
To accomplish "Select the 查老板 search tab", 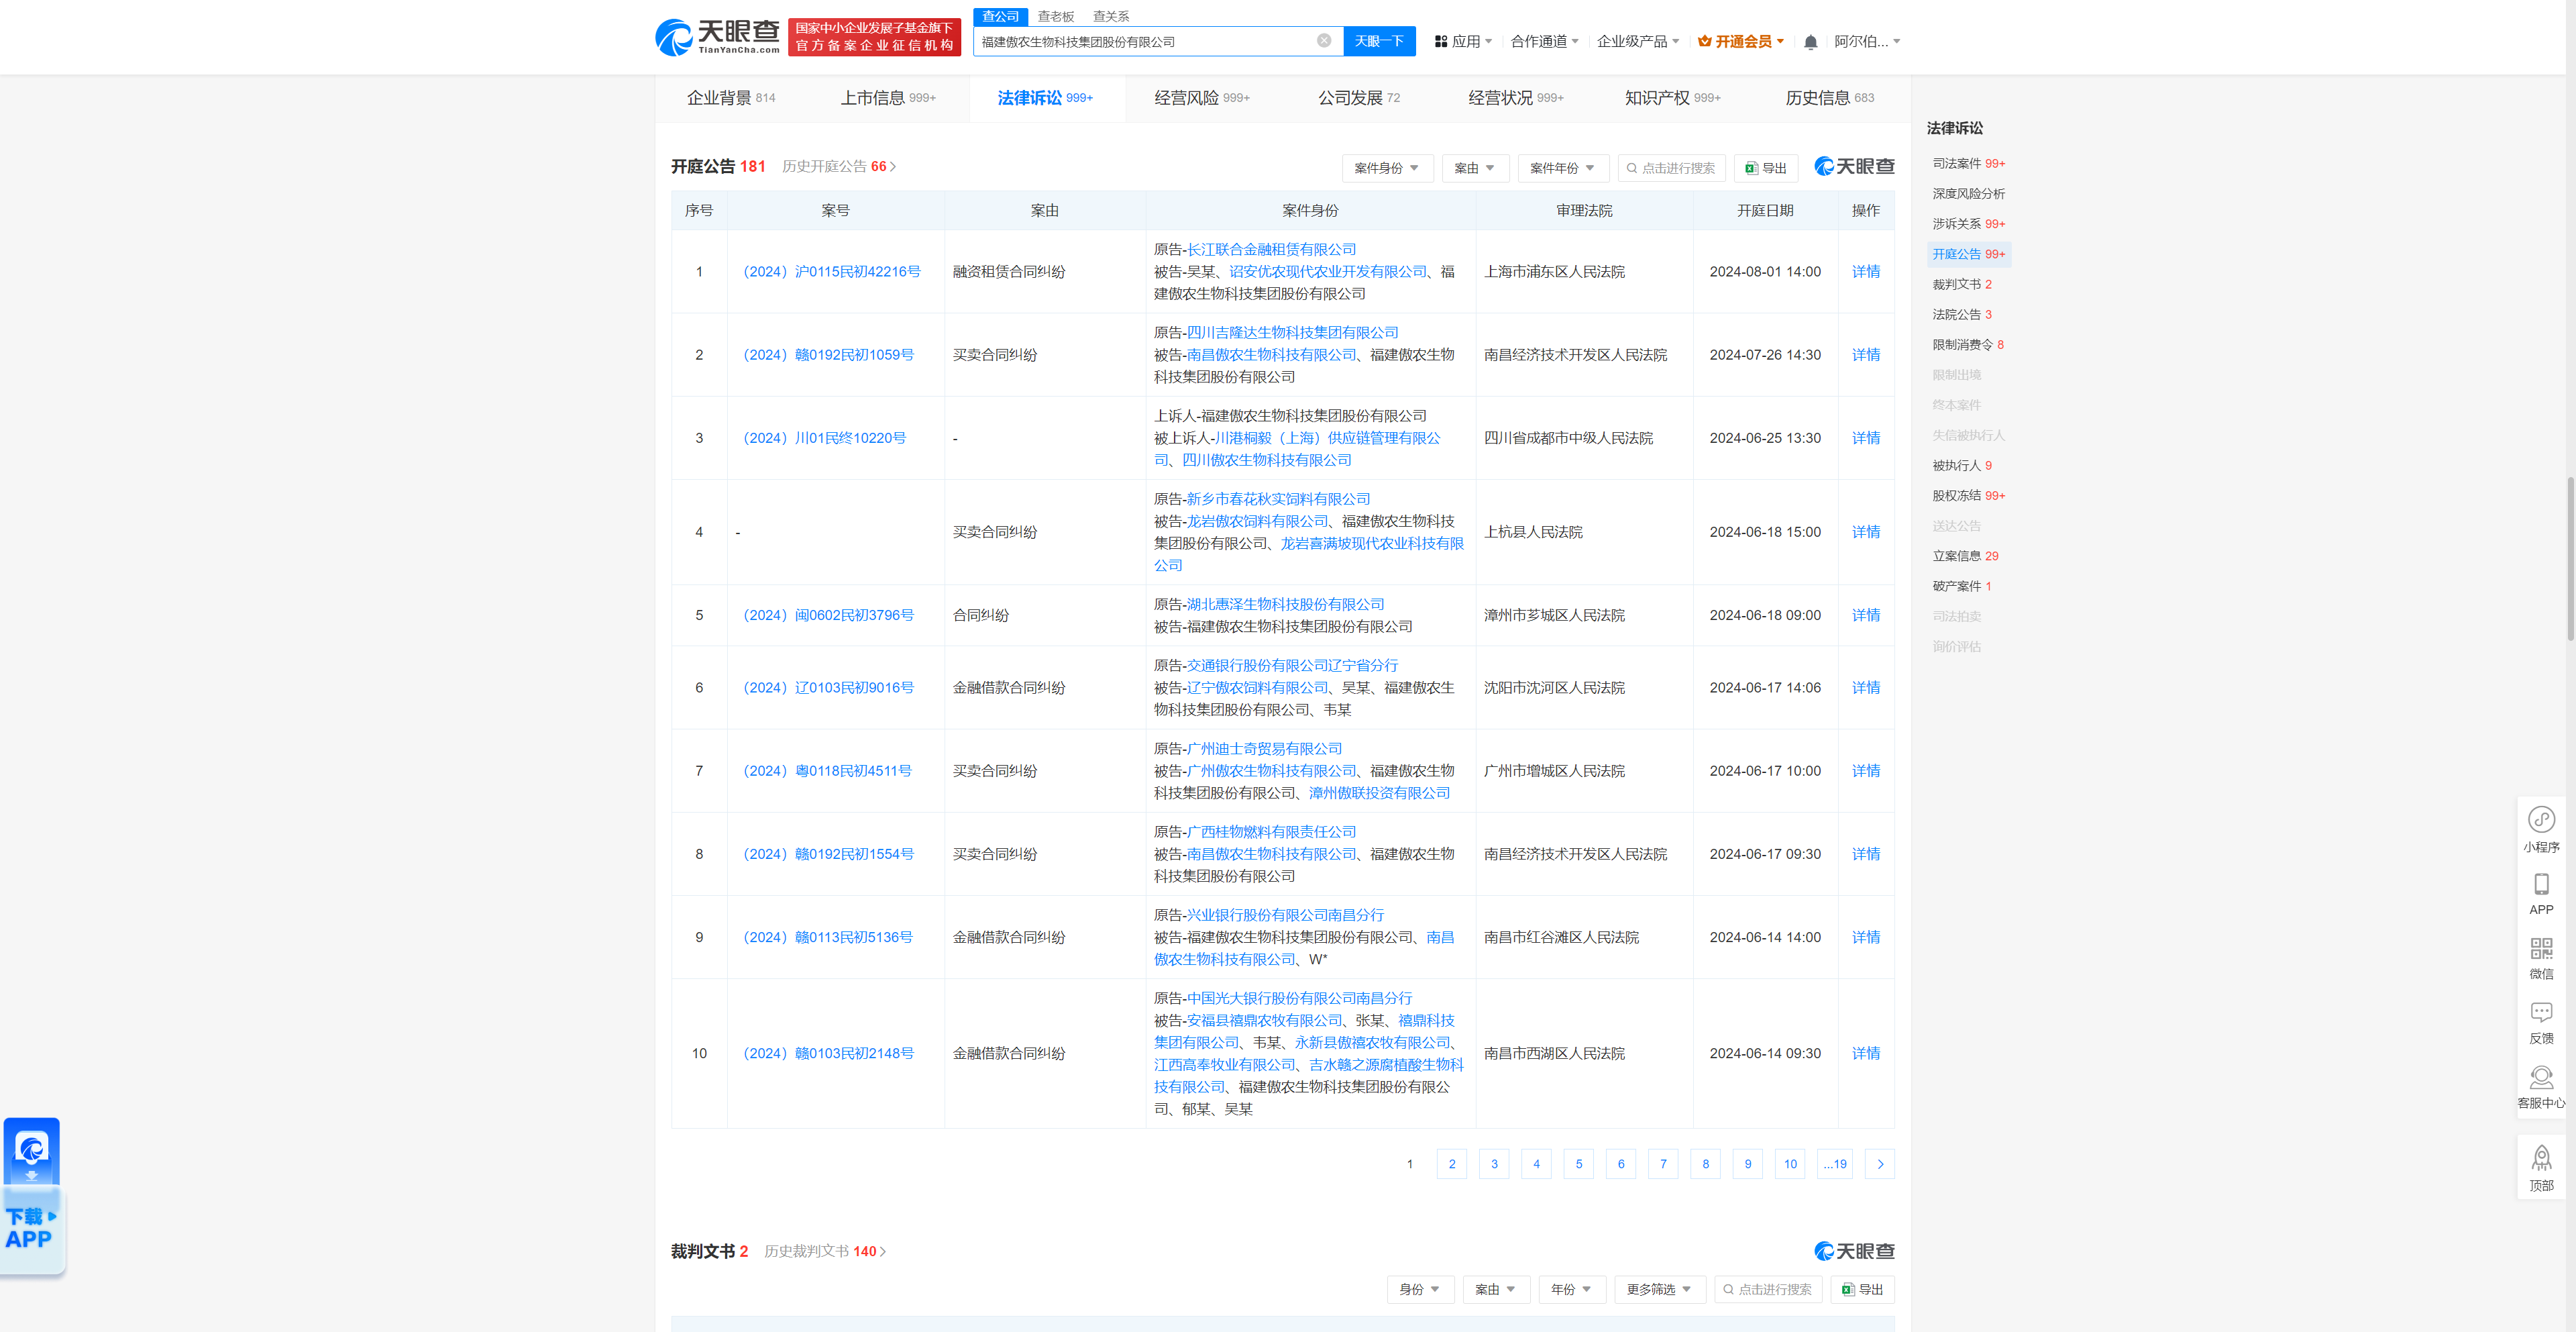I will 1055,16.
